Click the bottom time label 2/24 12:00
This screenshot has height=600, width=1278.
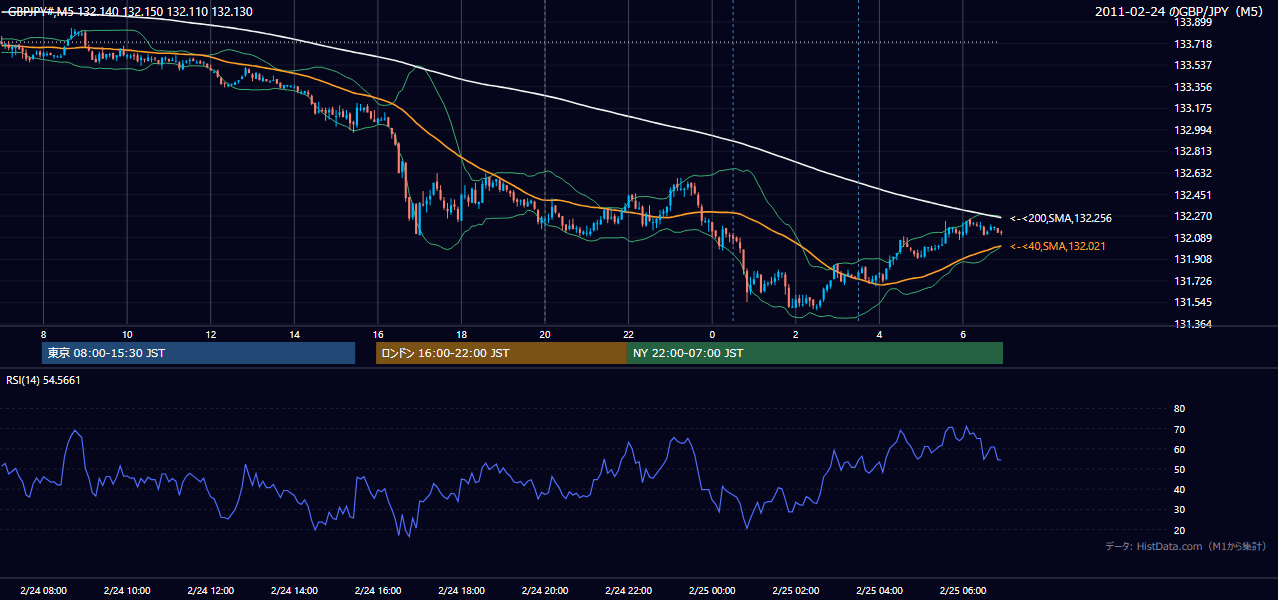click(210, 591)
